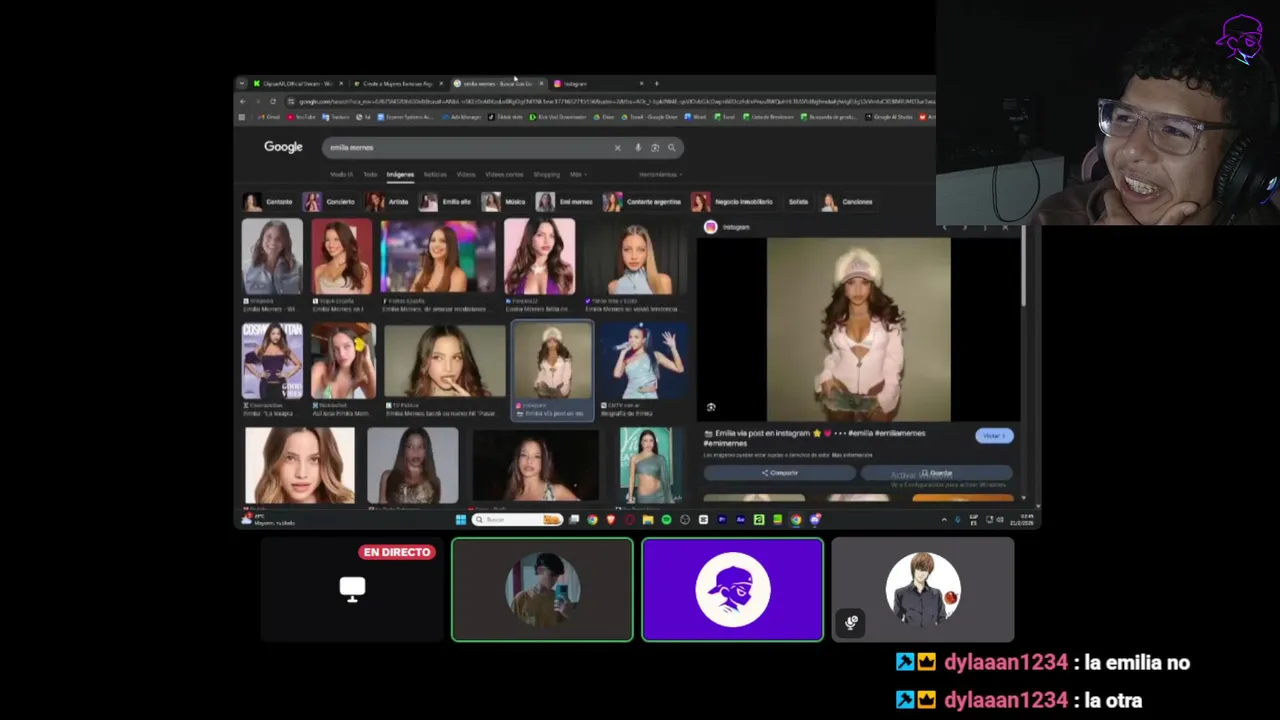The height and width of the screenshot is (720, 1280).
Task: Select the call participant with mirror selfie avatar
Action: [542, 590]
